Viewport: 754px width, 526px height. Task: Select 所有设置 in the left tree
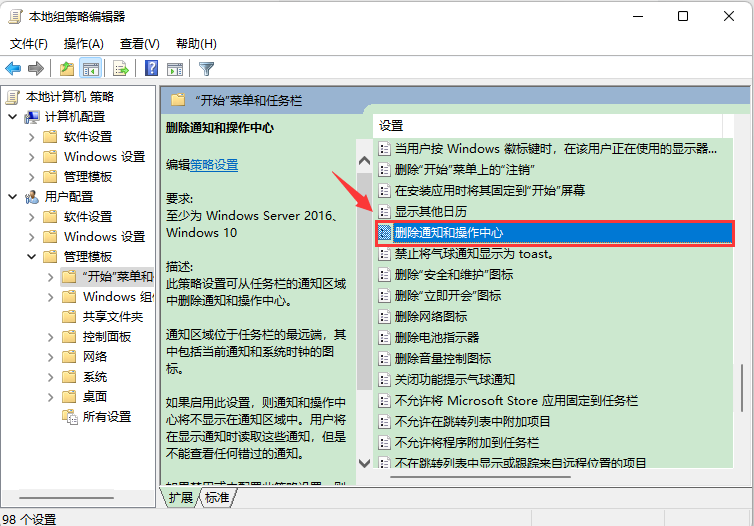[x=106, y=417]
